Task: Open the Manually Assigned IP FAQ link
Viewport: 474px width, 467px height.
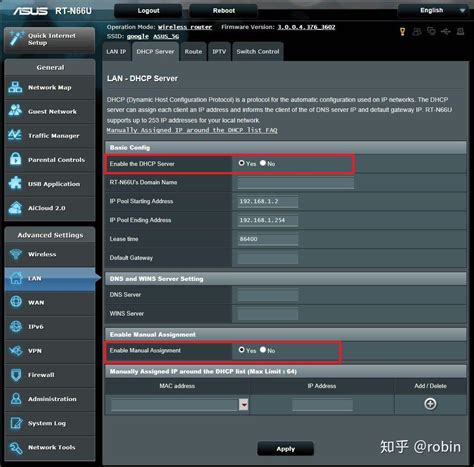Action: pos(192,130)
